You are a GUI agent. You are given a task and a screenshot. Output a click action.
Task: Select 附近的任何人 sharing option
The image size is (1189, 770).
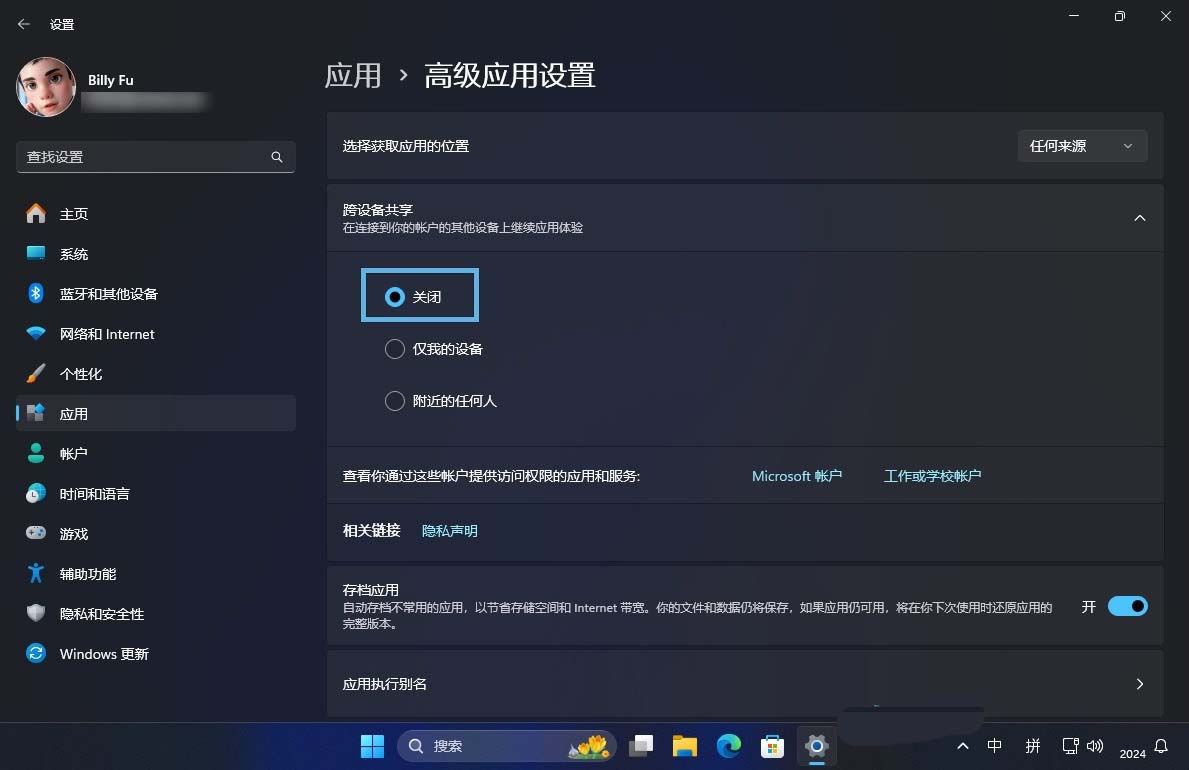395,400
